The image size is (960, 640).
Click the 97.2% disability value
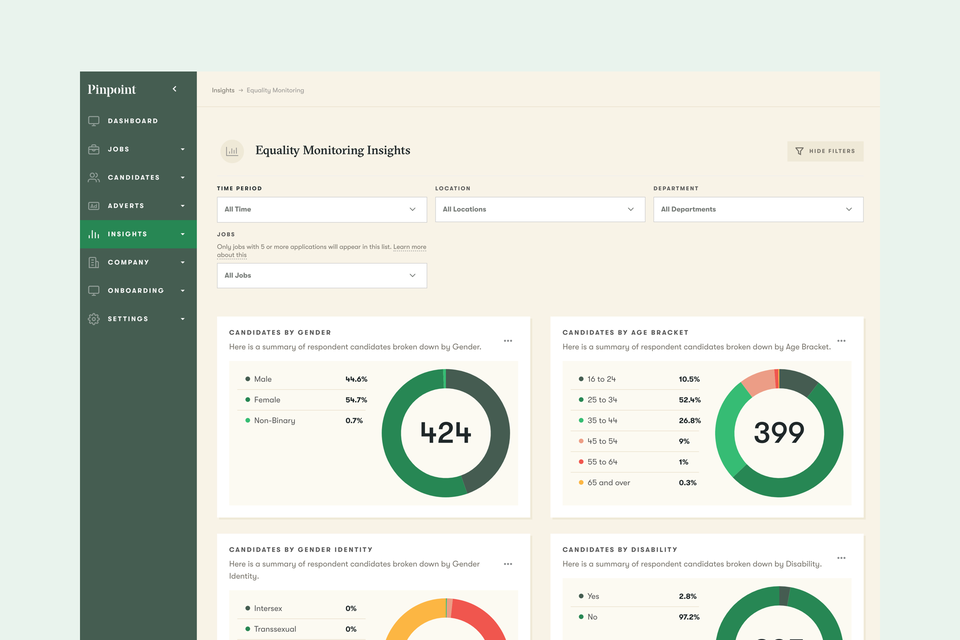click(689, 617)
